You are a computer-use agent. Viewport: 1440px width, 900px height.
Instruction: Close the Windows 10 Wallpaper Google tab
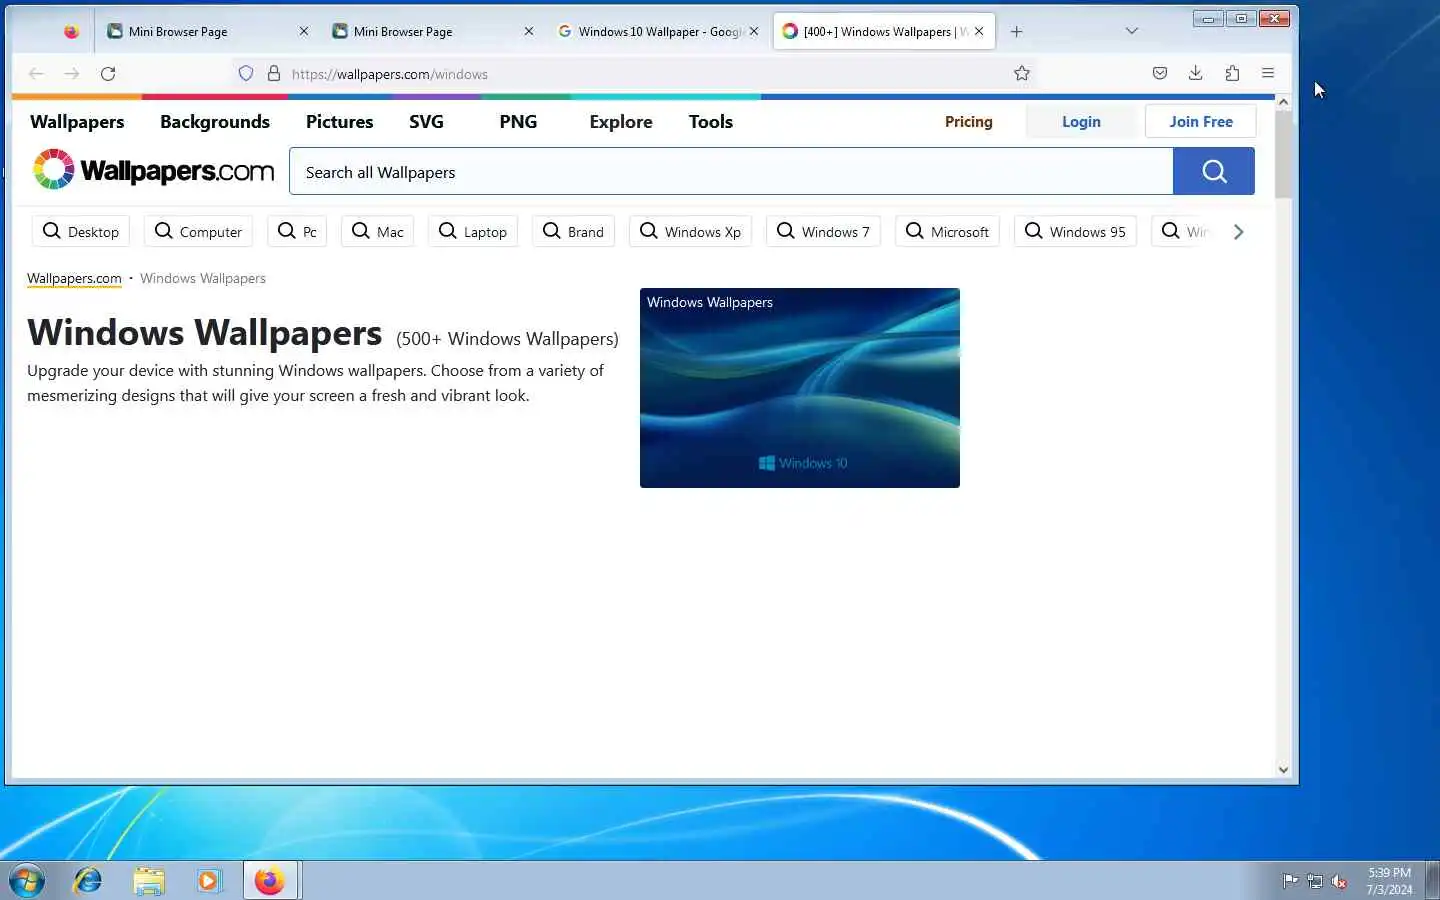coord(754,31)
